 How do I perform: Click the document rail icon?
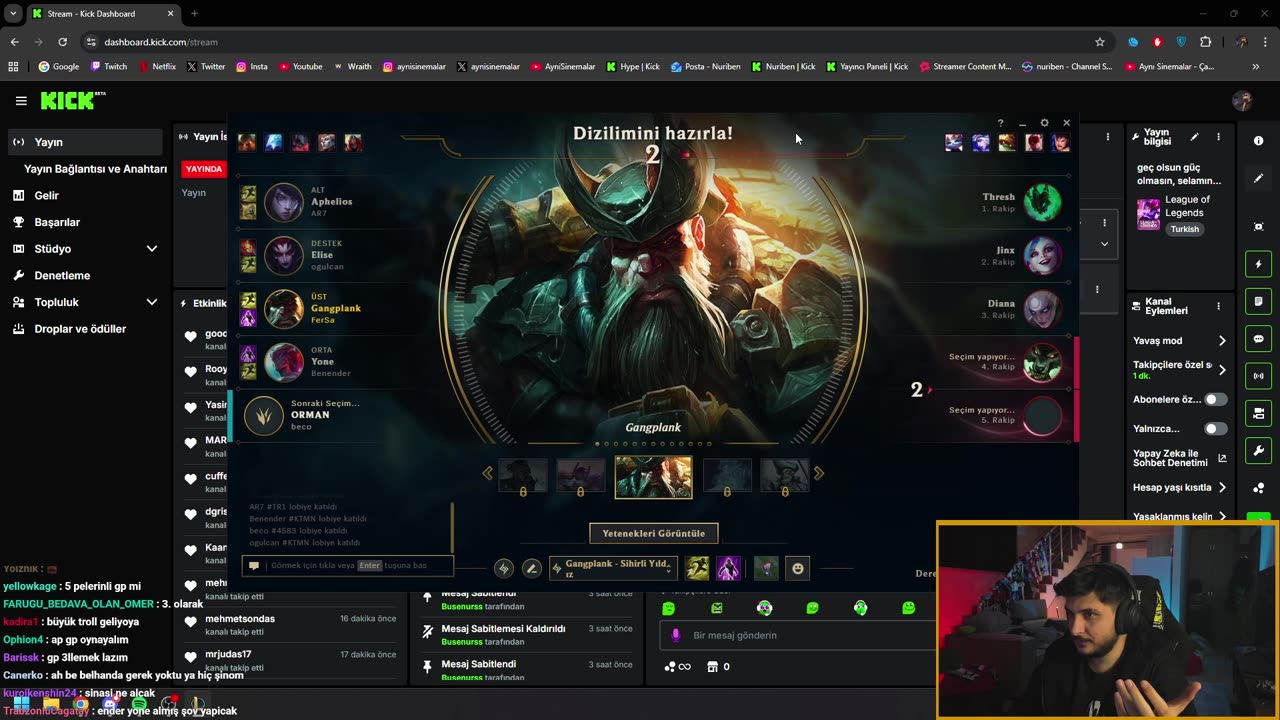pos(1258,301)
